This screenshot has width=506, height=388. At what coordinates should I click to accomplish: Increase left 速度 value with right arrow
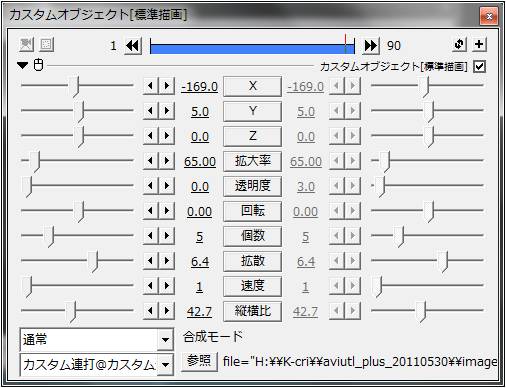[166, 286]
